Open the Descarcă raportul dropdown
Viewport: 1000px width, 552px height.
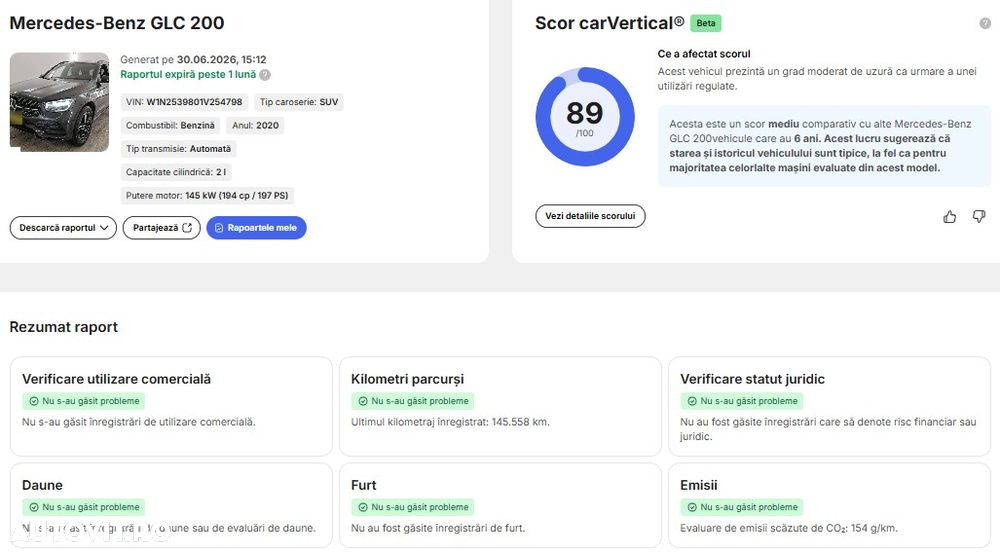pos(63,228)
